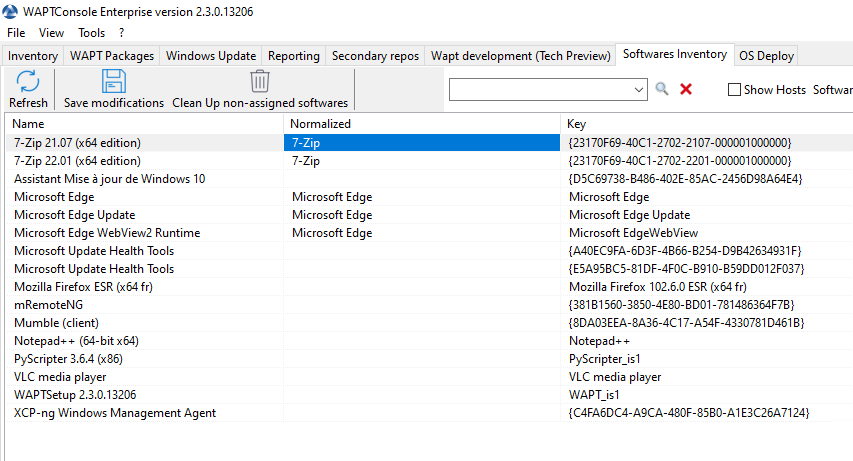Clear the search with the red X
Screen dimensions: 853x461
click(x=686, y=89)
